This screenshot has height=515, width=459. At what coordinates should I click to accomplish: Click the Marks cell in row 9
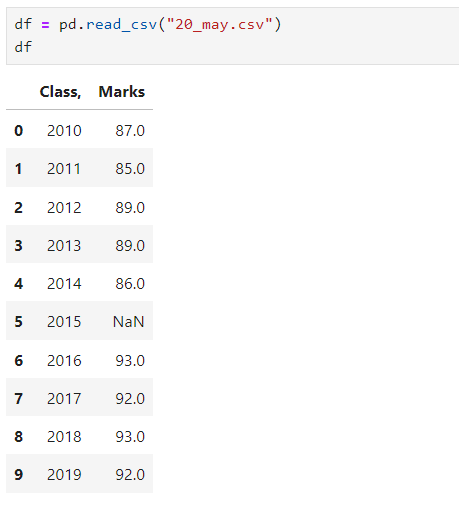point(130,474)
